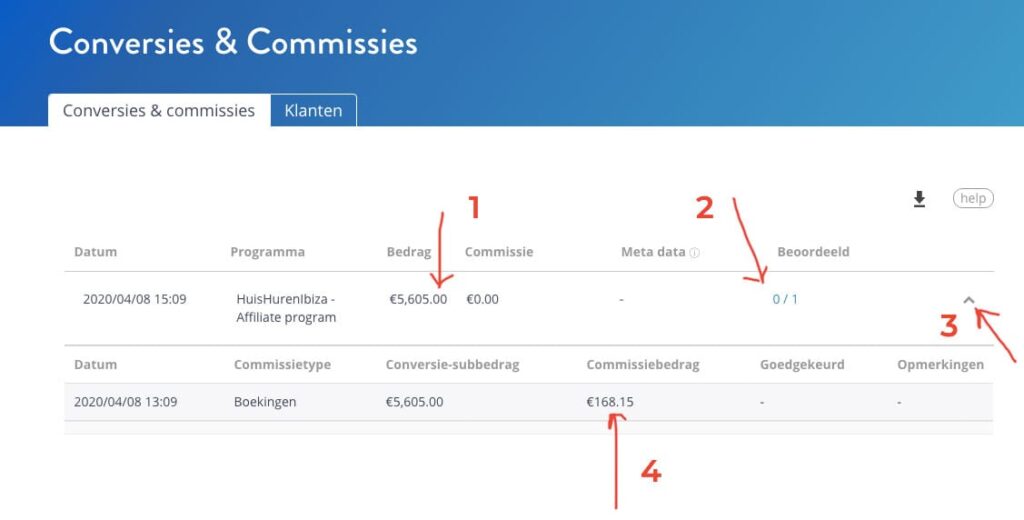Click the 2020/04/08 15:09 date cell
Screen dimensions: 1024x520
(x=134, y=299)
